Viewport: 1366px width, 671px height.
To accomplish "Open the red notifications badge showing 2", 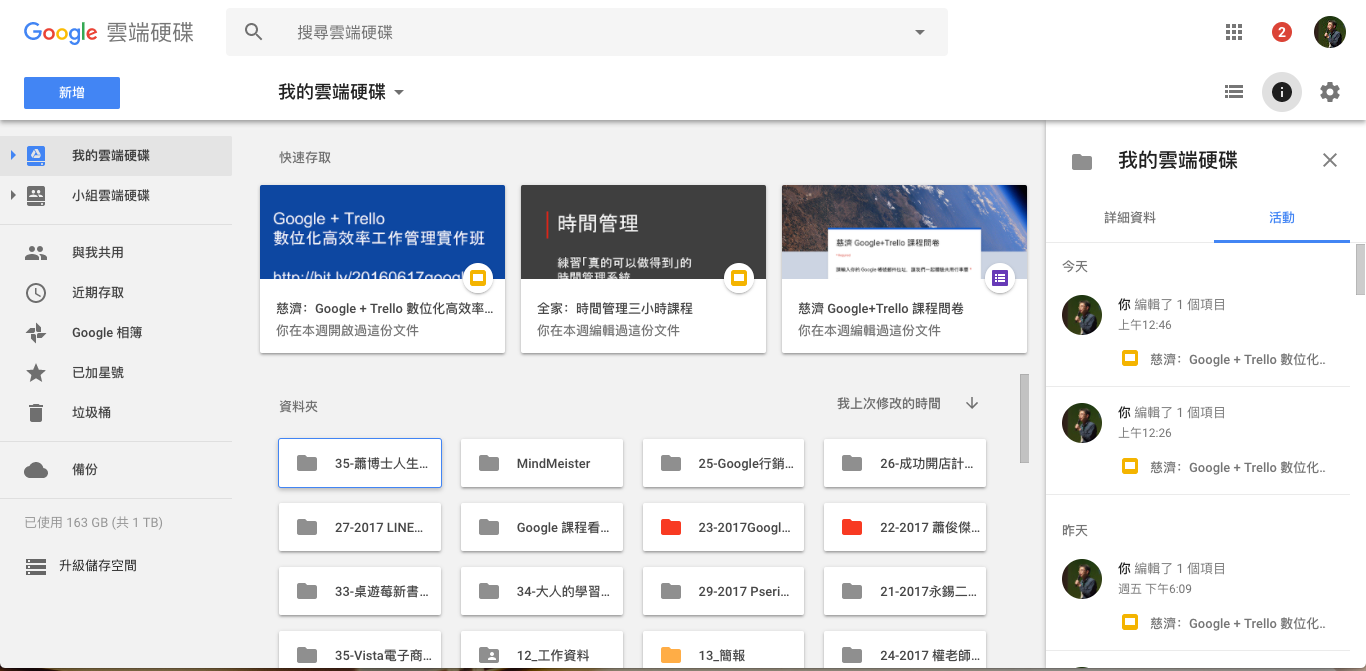I will [x=1282, y=32].
